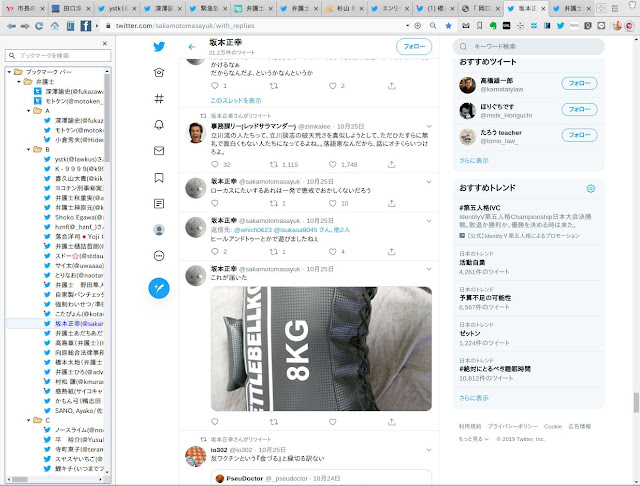The height and width of the screenshot is (486, 640).
Task: Follow ほりぐちです in suggestions
Action: pyautogui.click(x=579, y=109)
